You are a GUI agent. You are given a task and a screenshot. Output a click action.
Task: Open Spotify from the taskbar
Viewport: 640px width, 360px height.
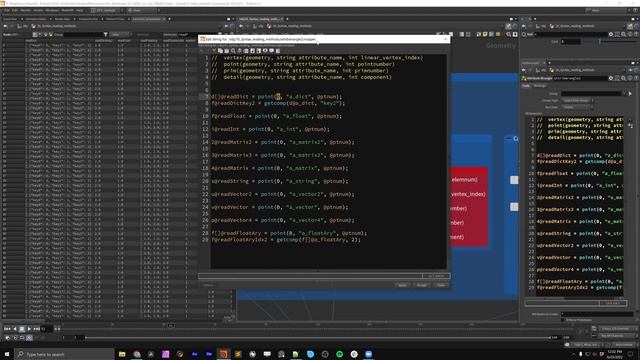point(340,354)
